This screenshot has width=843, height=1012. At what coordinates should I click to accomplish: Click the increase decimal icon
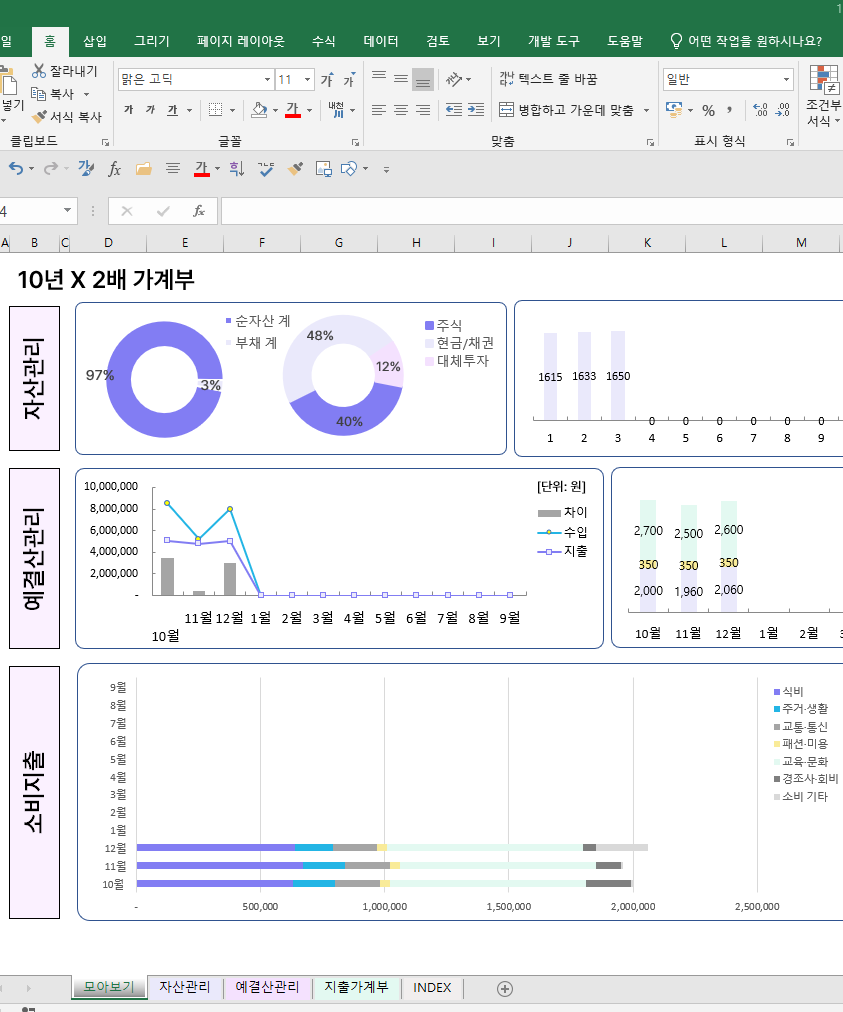point(760,110)
